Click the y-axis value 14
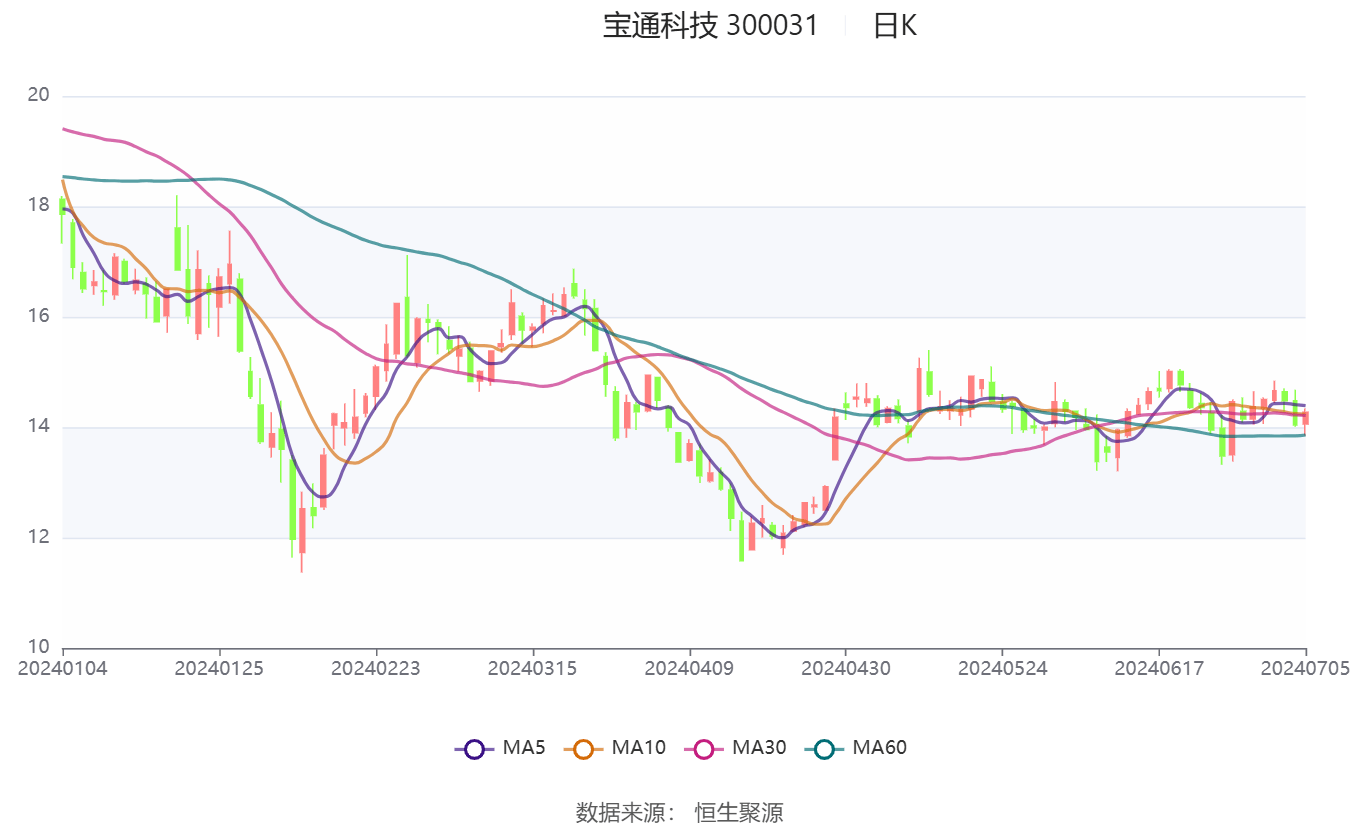The height and width of the screenshot is (828, 1360). click(x=38, y=427)
